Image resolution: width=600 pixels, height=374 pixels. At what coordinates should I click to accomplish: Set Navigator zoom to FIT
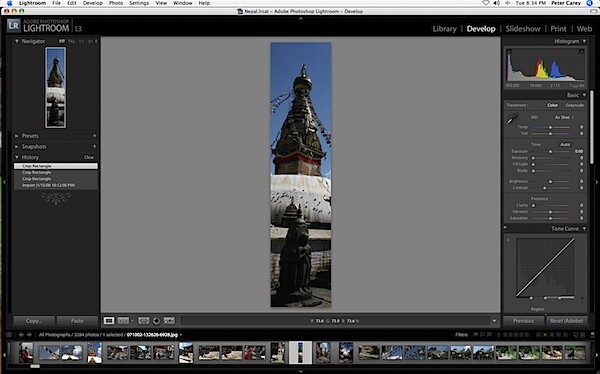point(62,41)
